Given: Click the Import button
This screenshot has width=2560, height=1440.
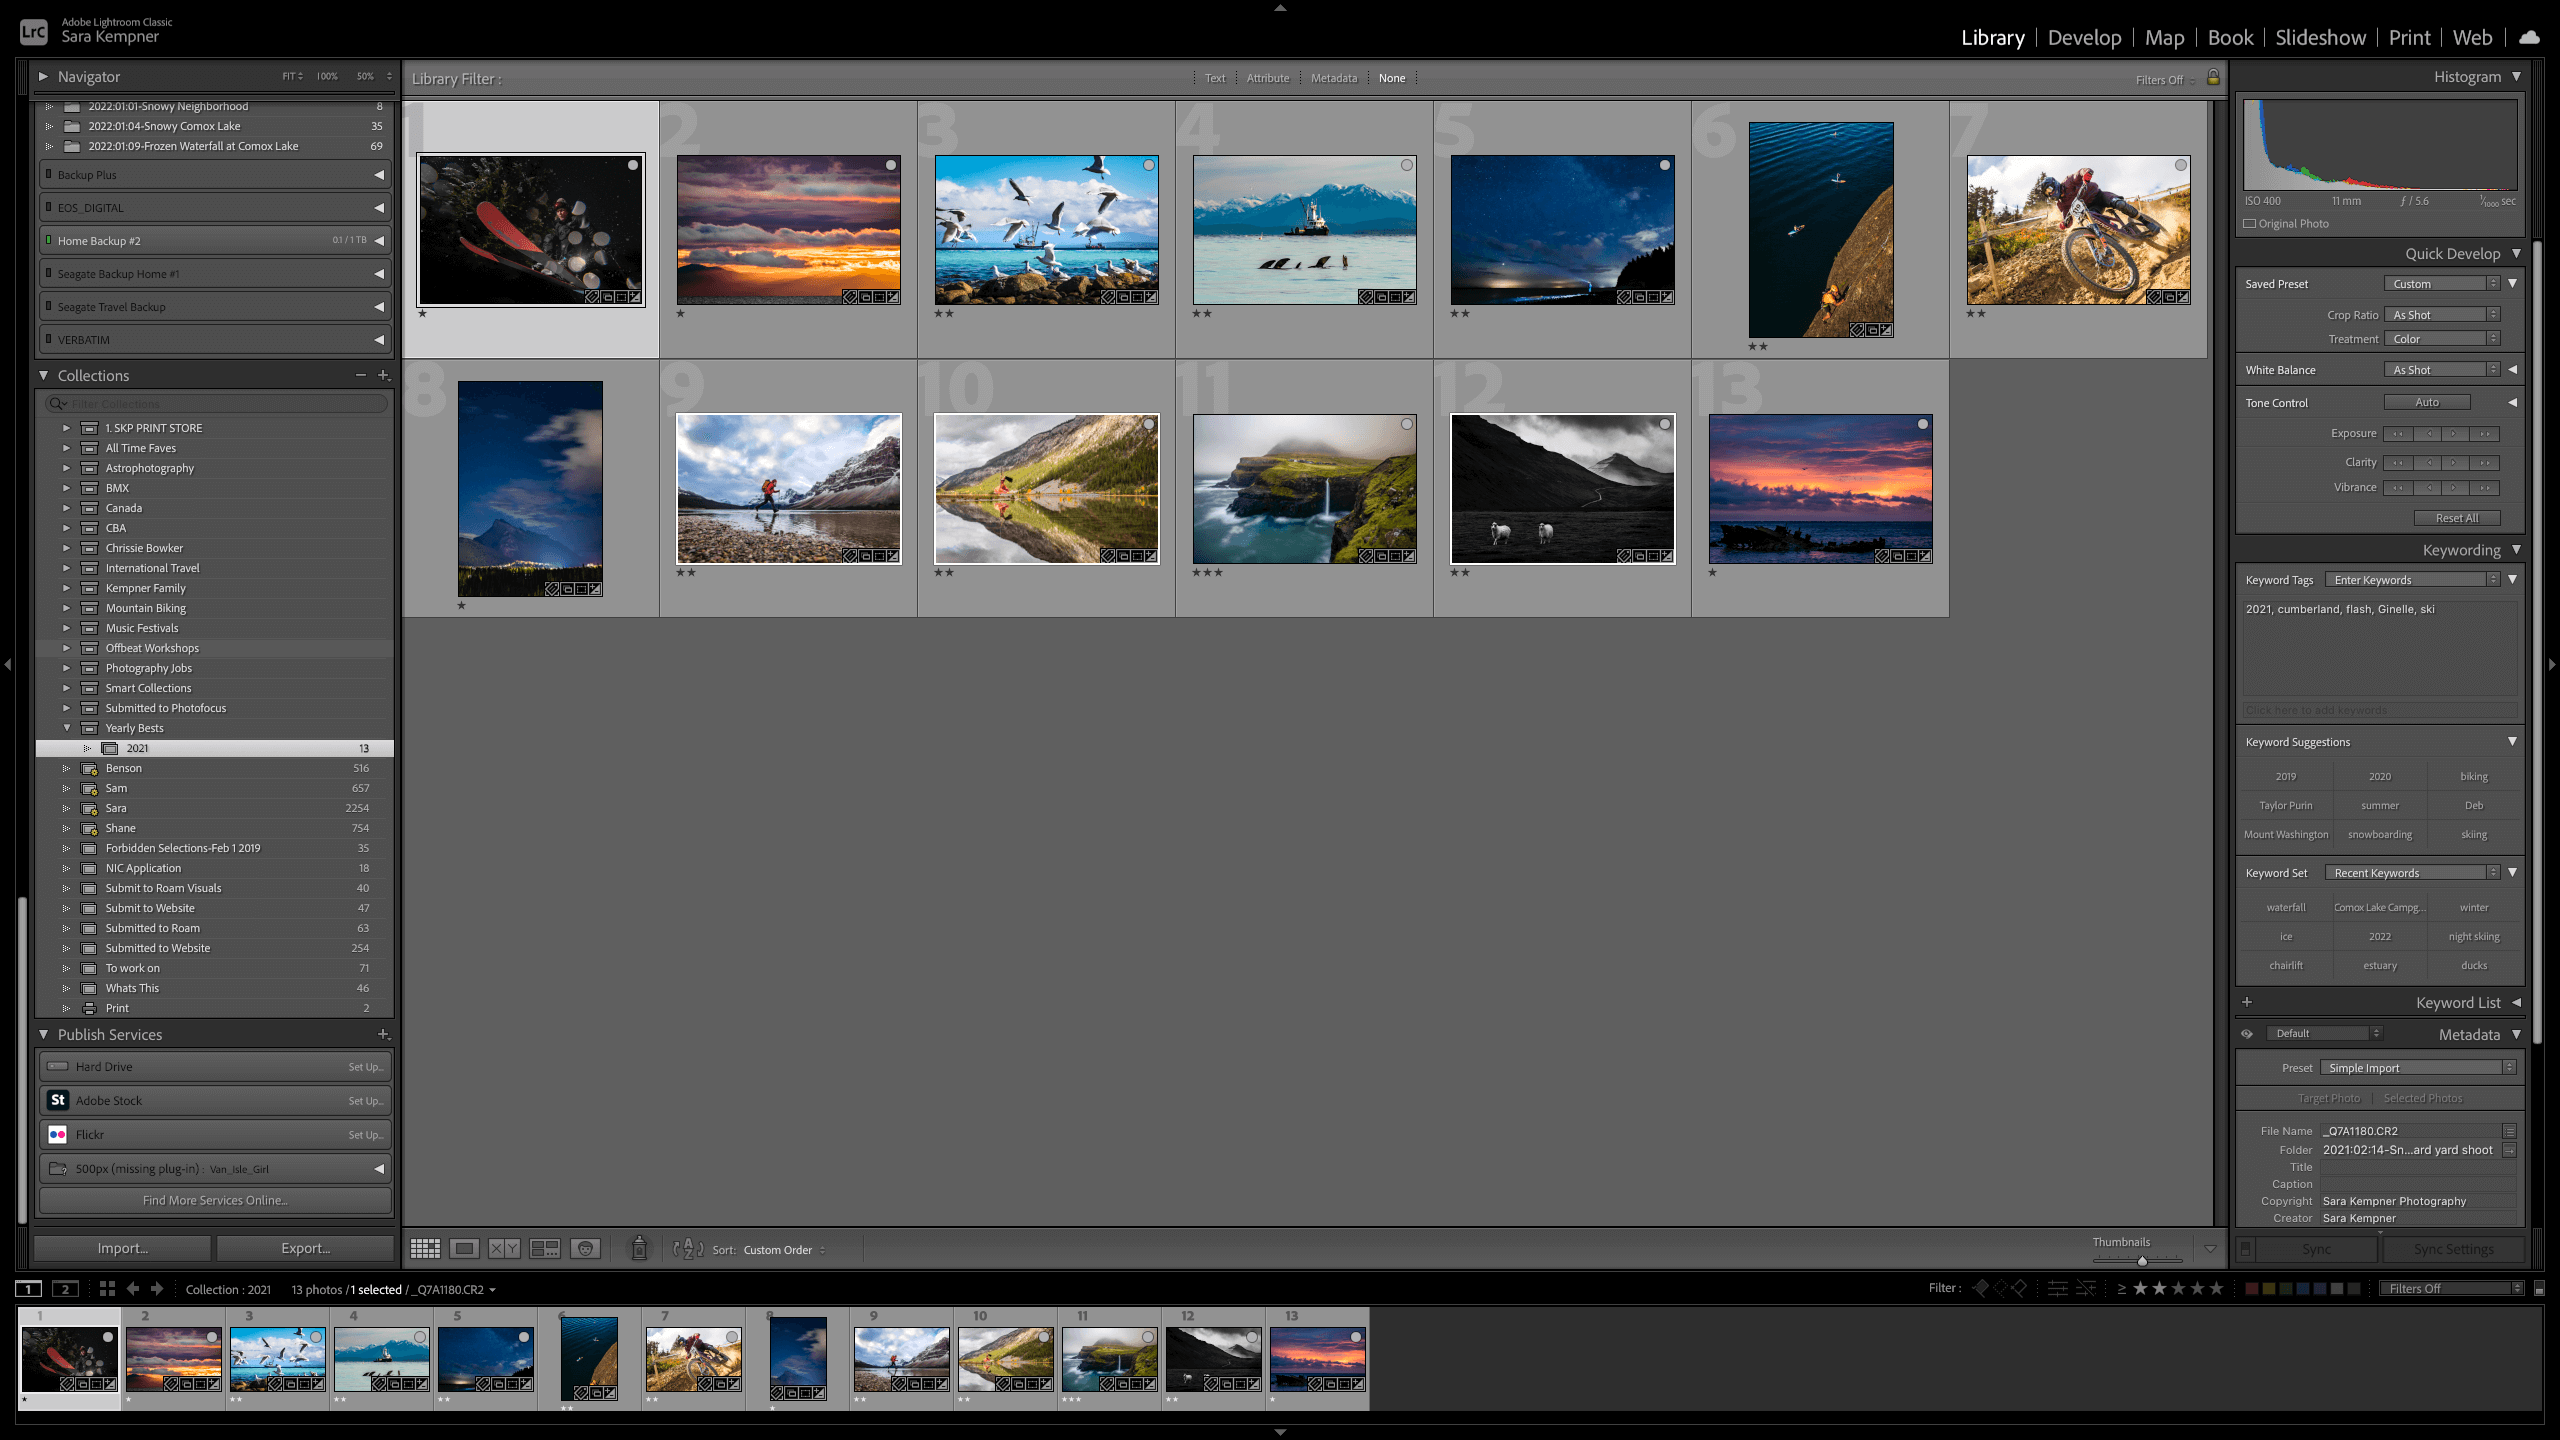Looking at the screenshot, I should (122, 1248).
